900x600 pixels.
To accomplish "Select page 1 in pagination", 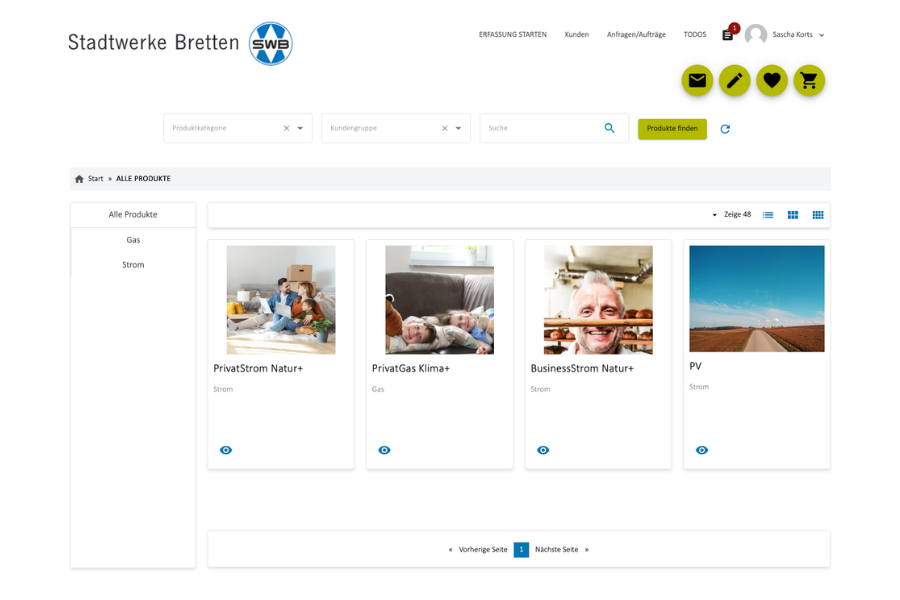I will pos(521,549).
